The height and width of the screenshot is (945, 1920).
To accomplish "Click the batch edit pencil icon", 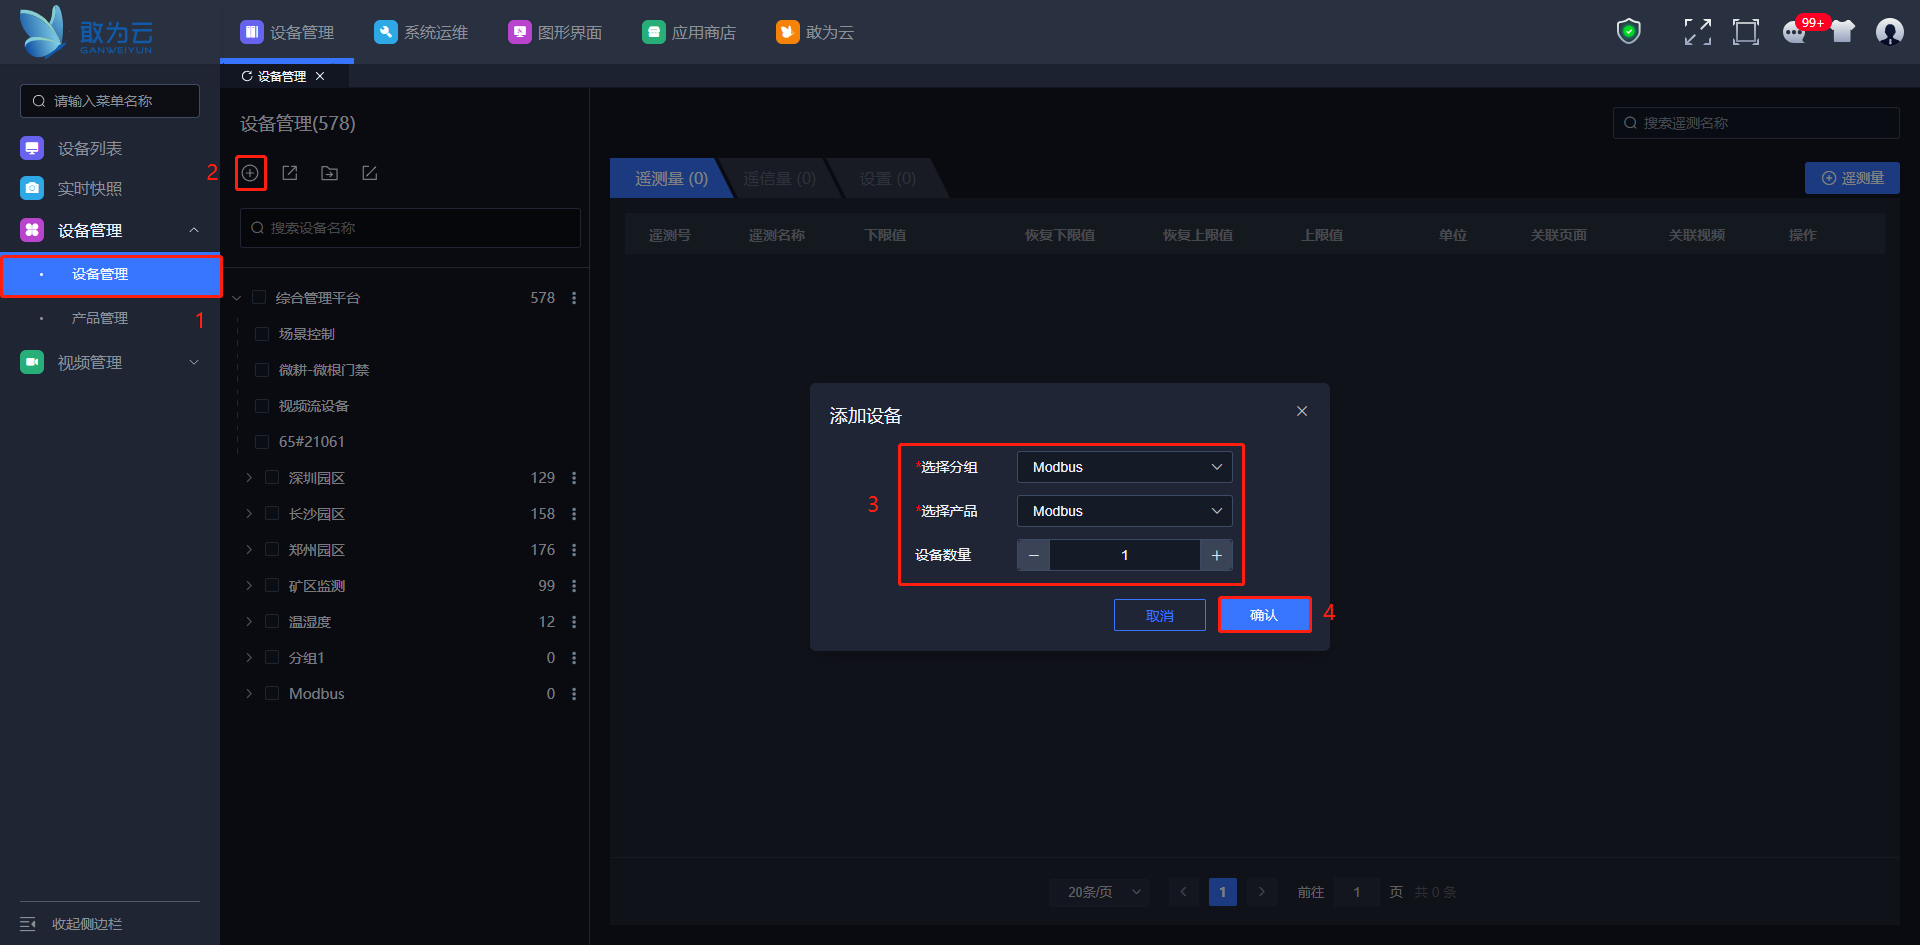I will pyautogui.click(x=369, y=173).
